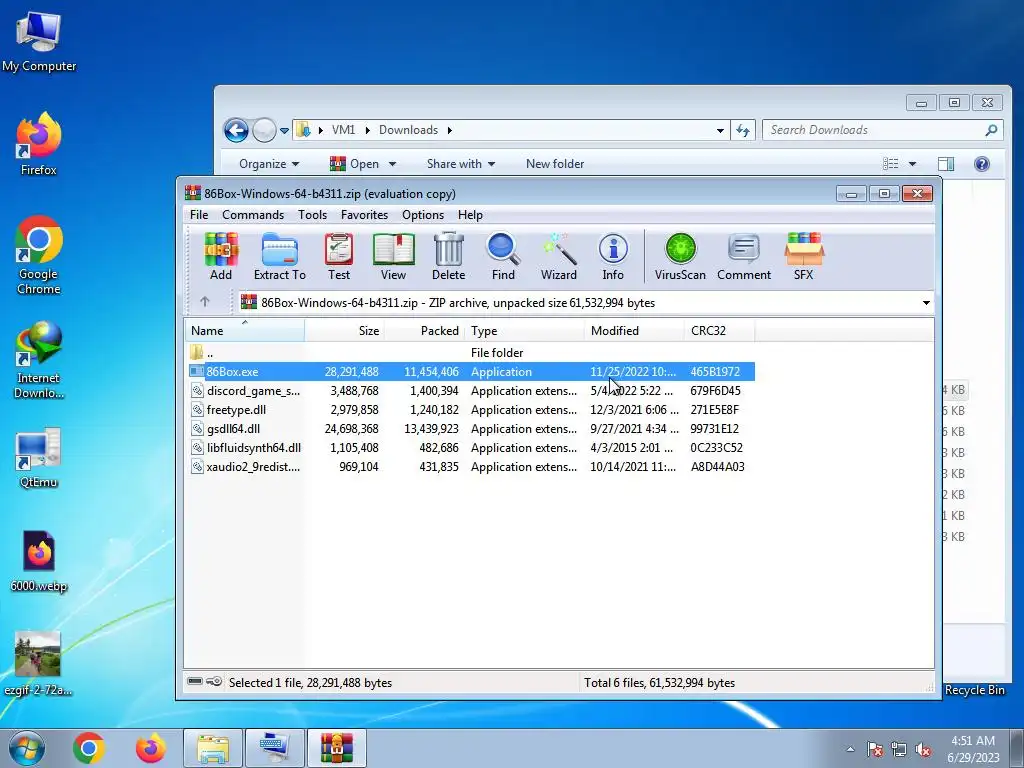Screen dimensions: 1024x768
Task: Sort by the Size column header
Action: (344, 330)
